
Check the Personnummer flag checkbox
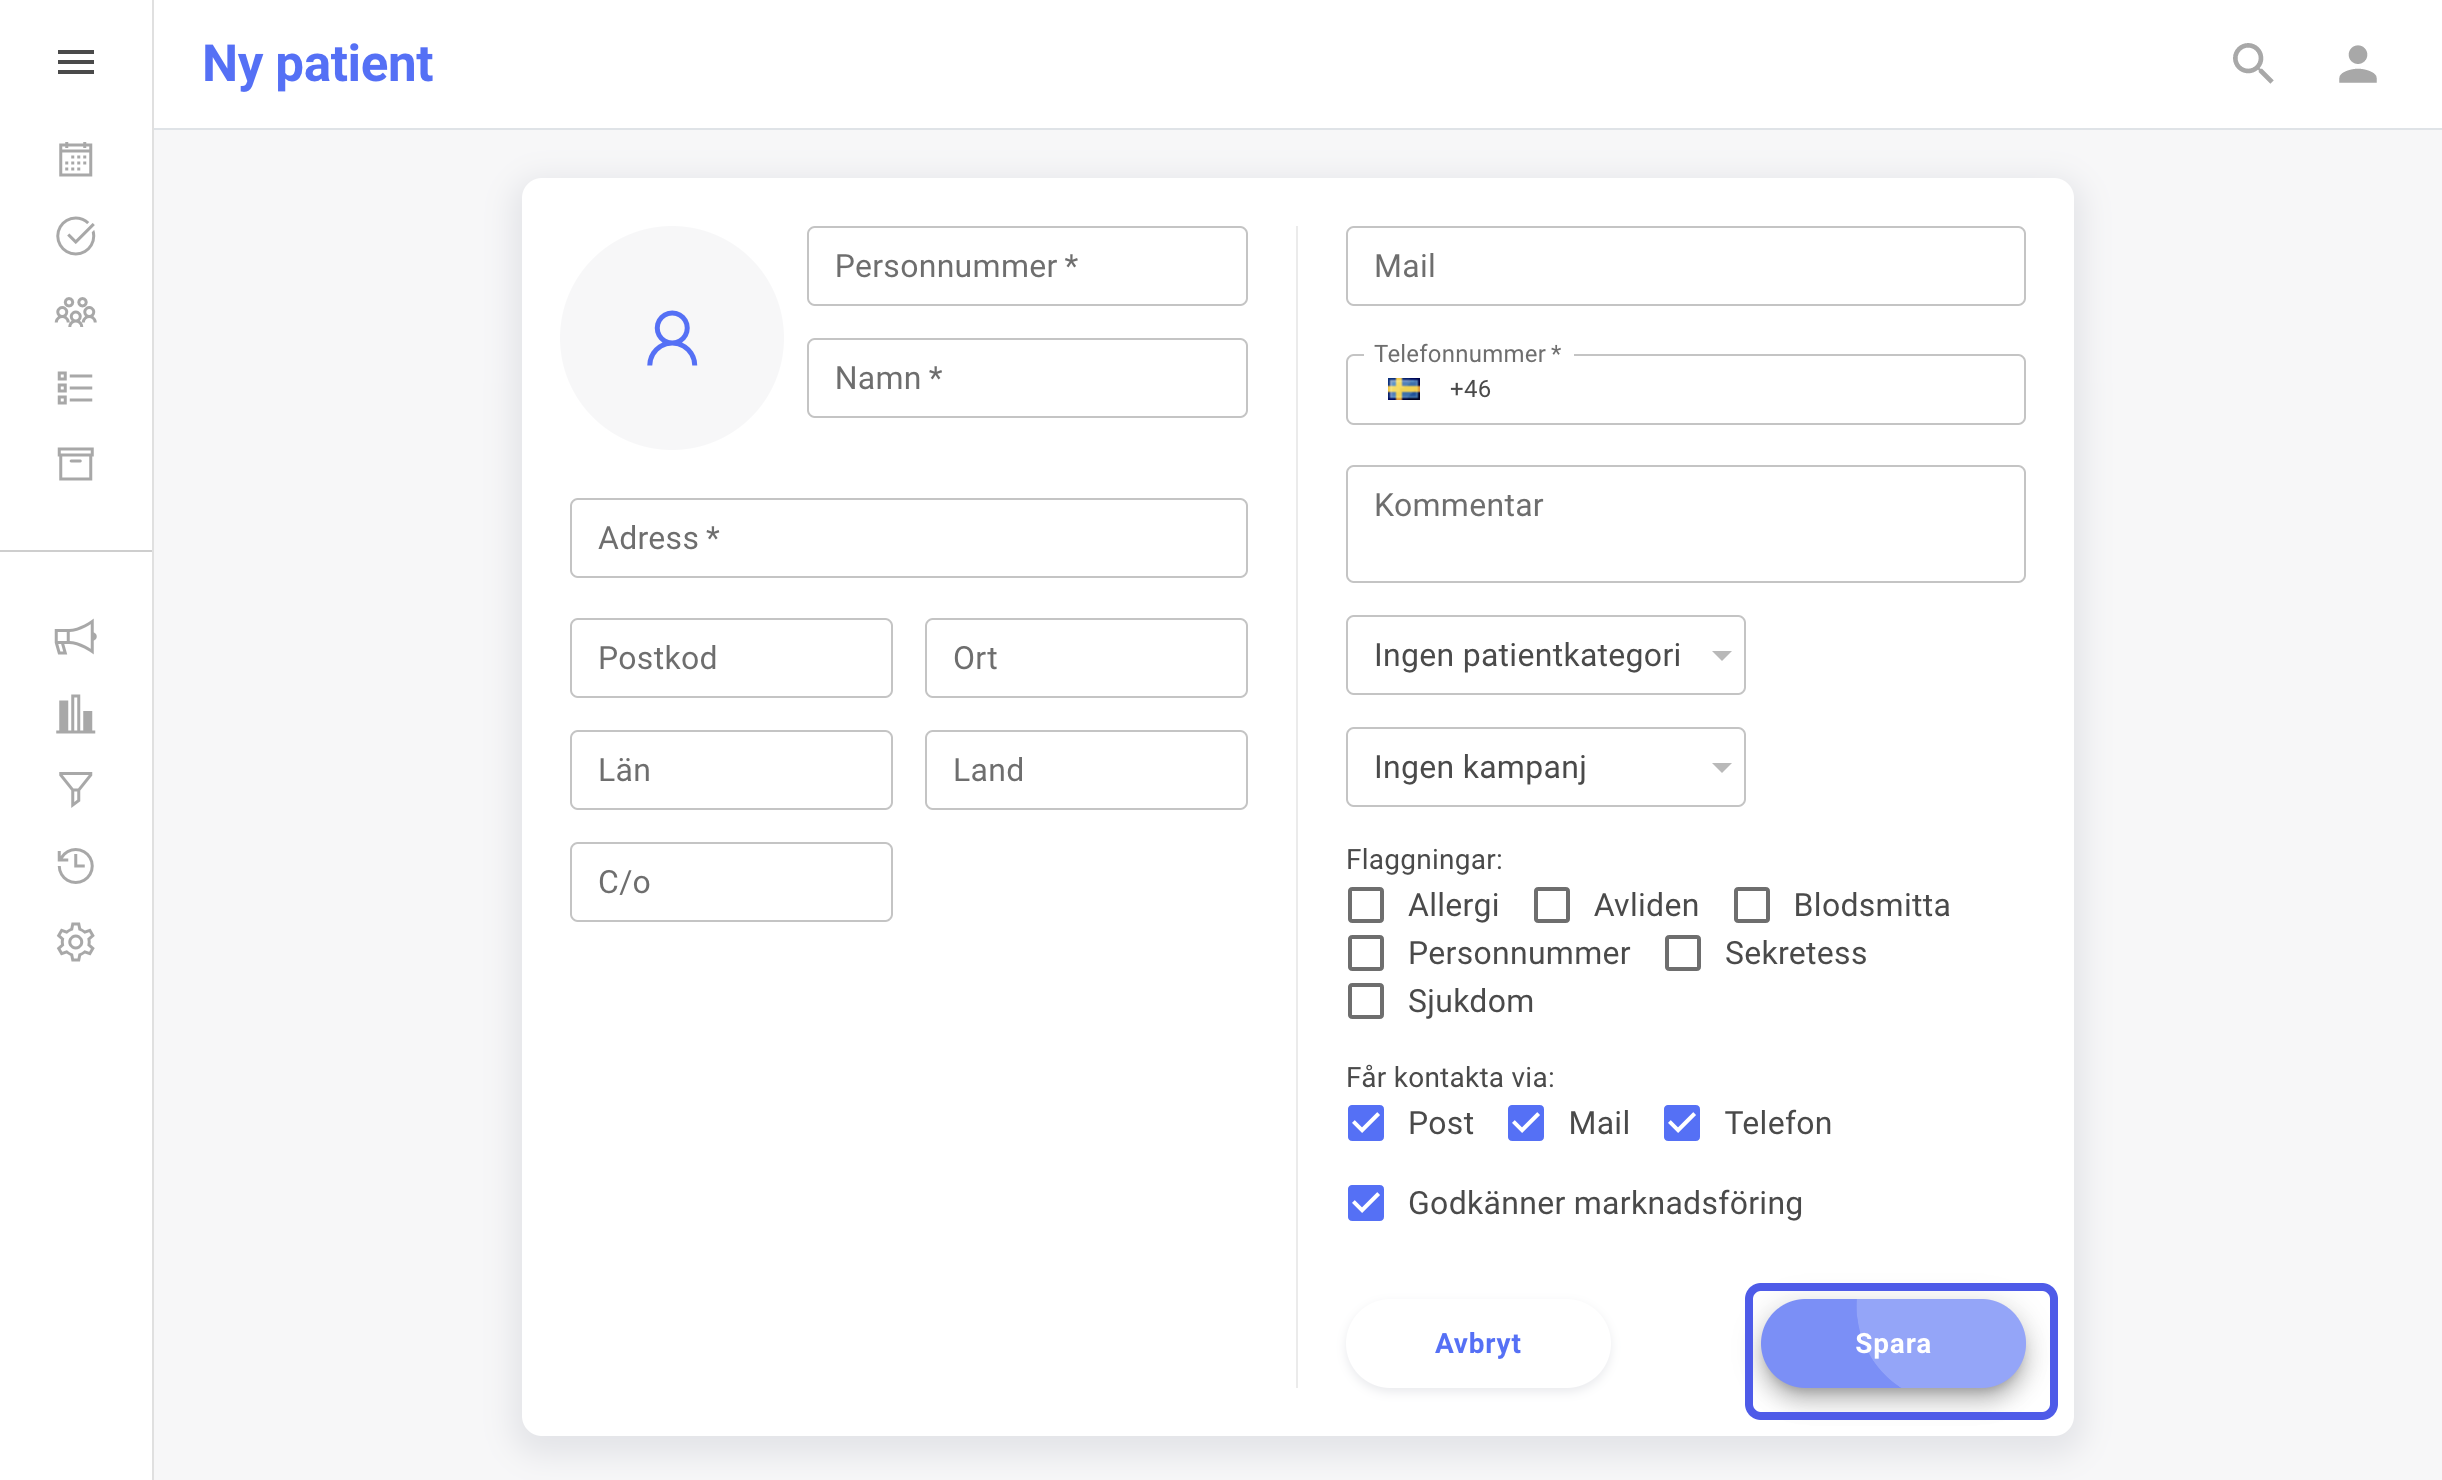(x=1366, y=953)
